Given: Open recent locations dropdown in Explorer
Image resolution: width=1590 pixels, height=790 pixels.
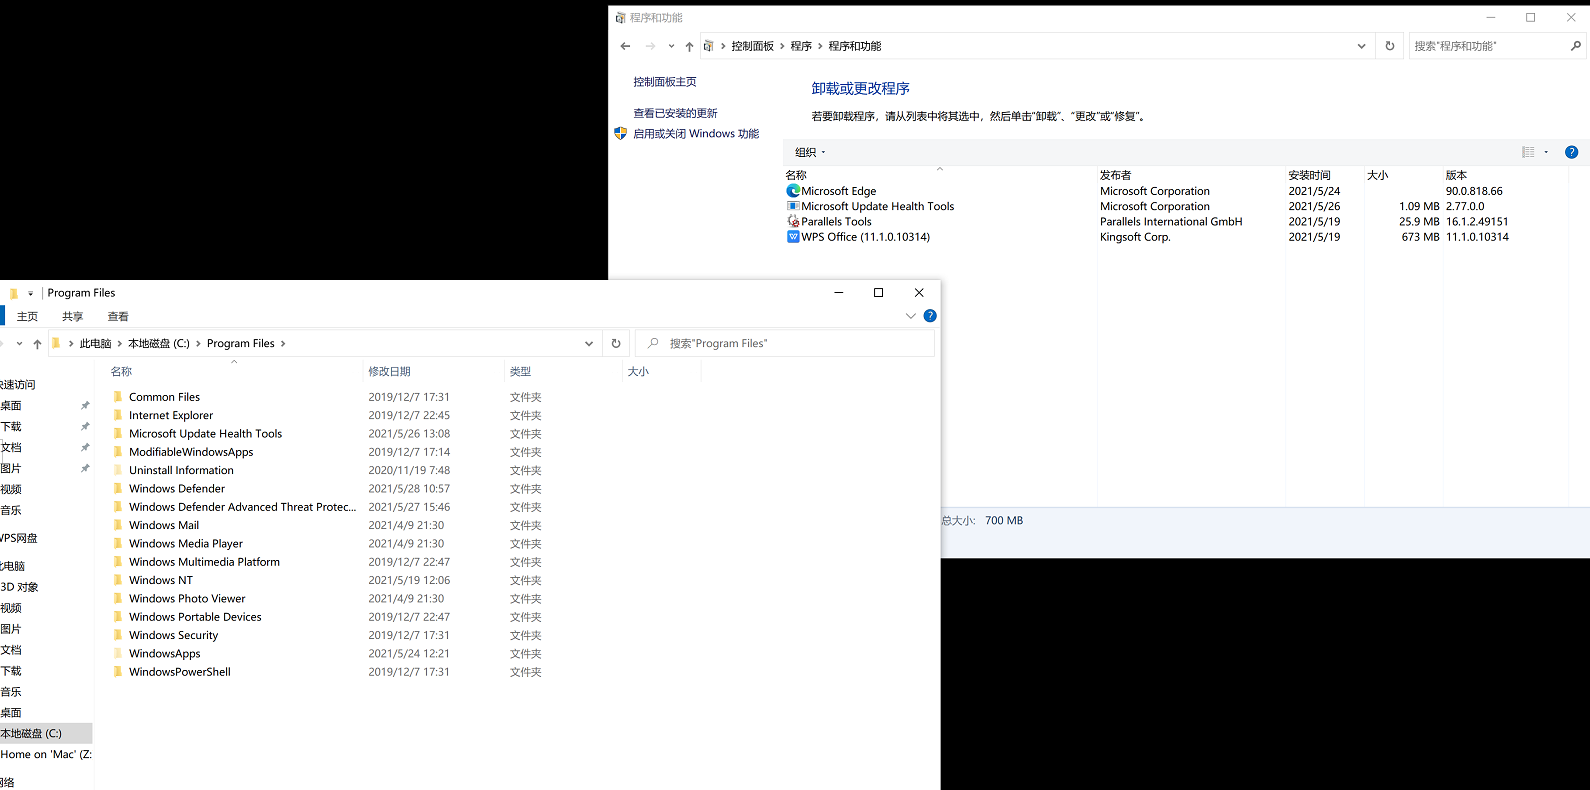Looking at the screenshot, I should [19, 344].
